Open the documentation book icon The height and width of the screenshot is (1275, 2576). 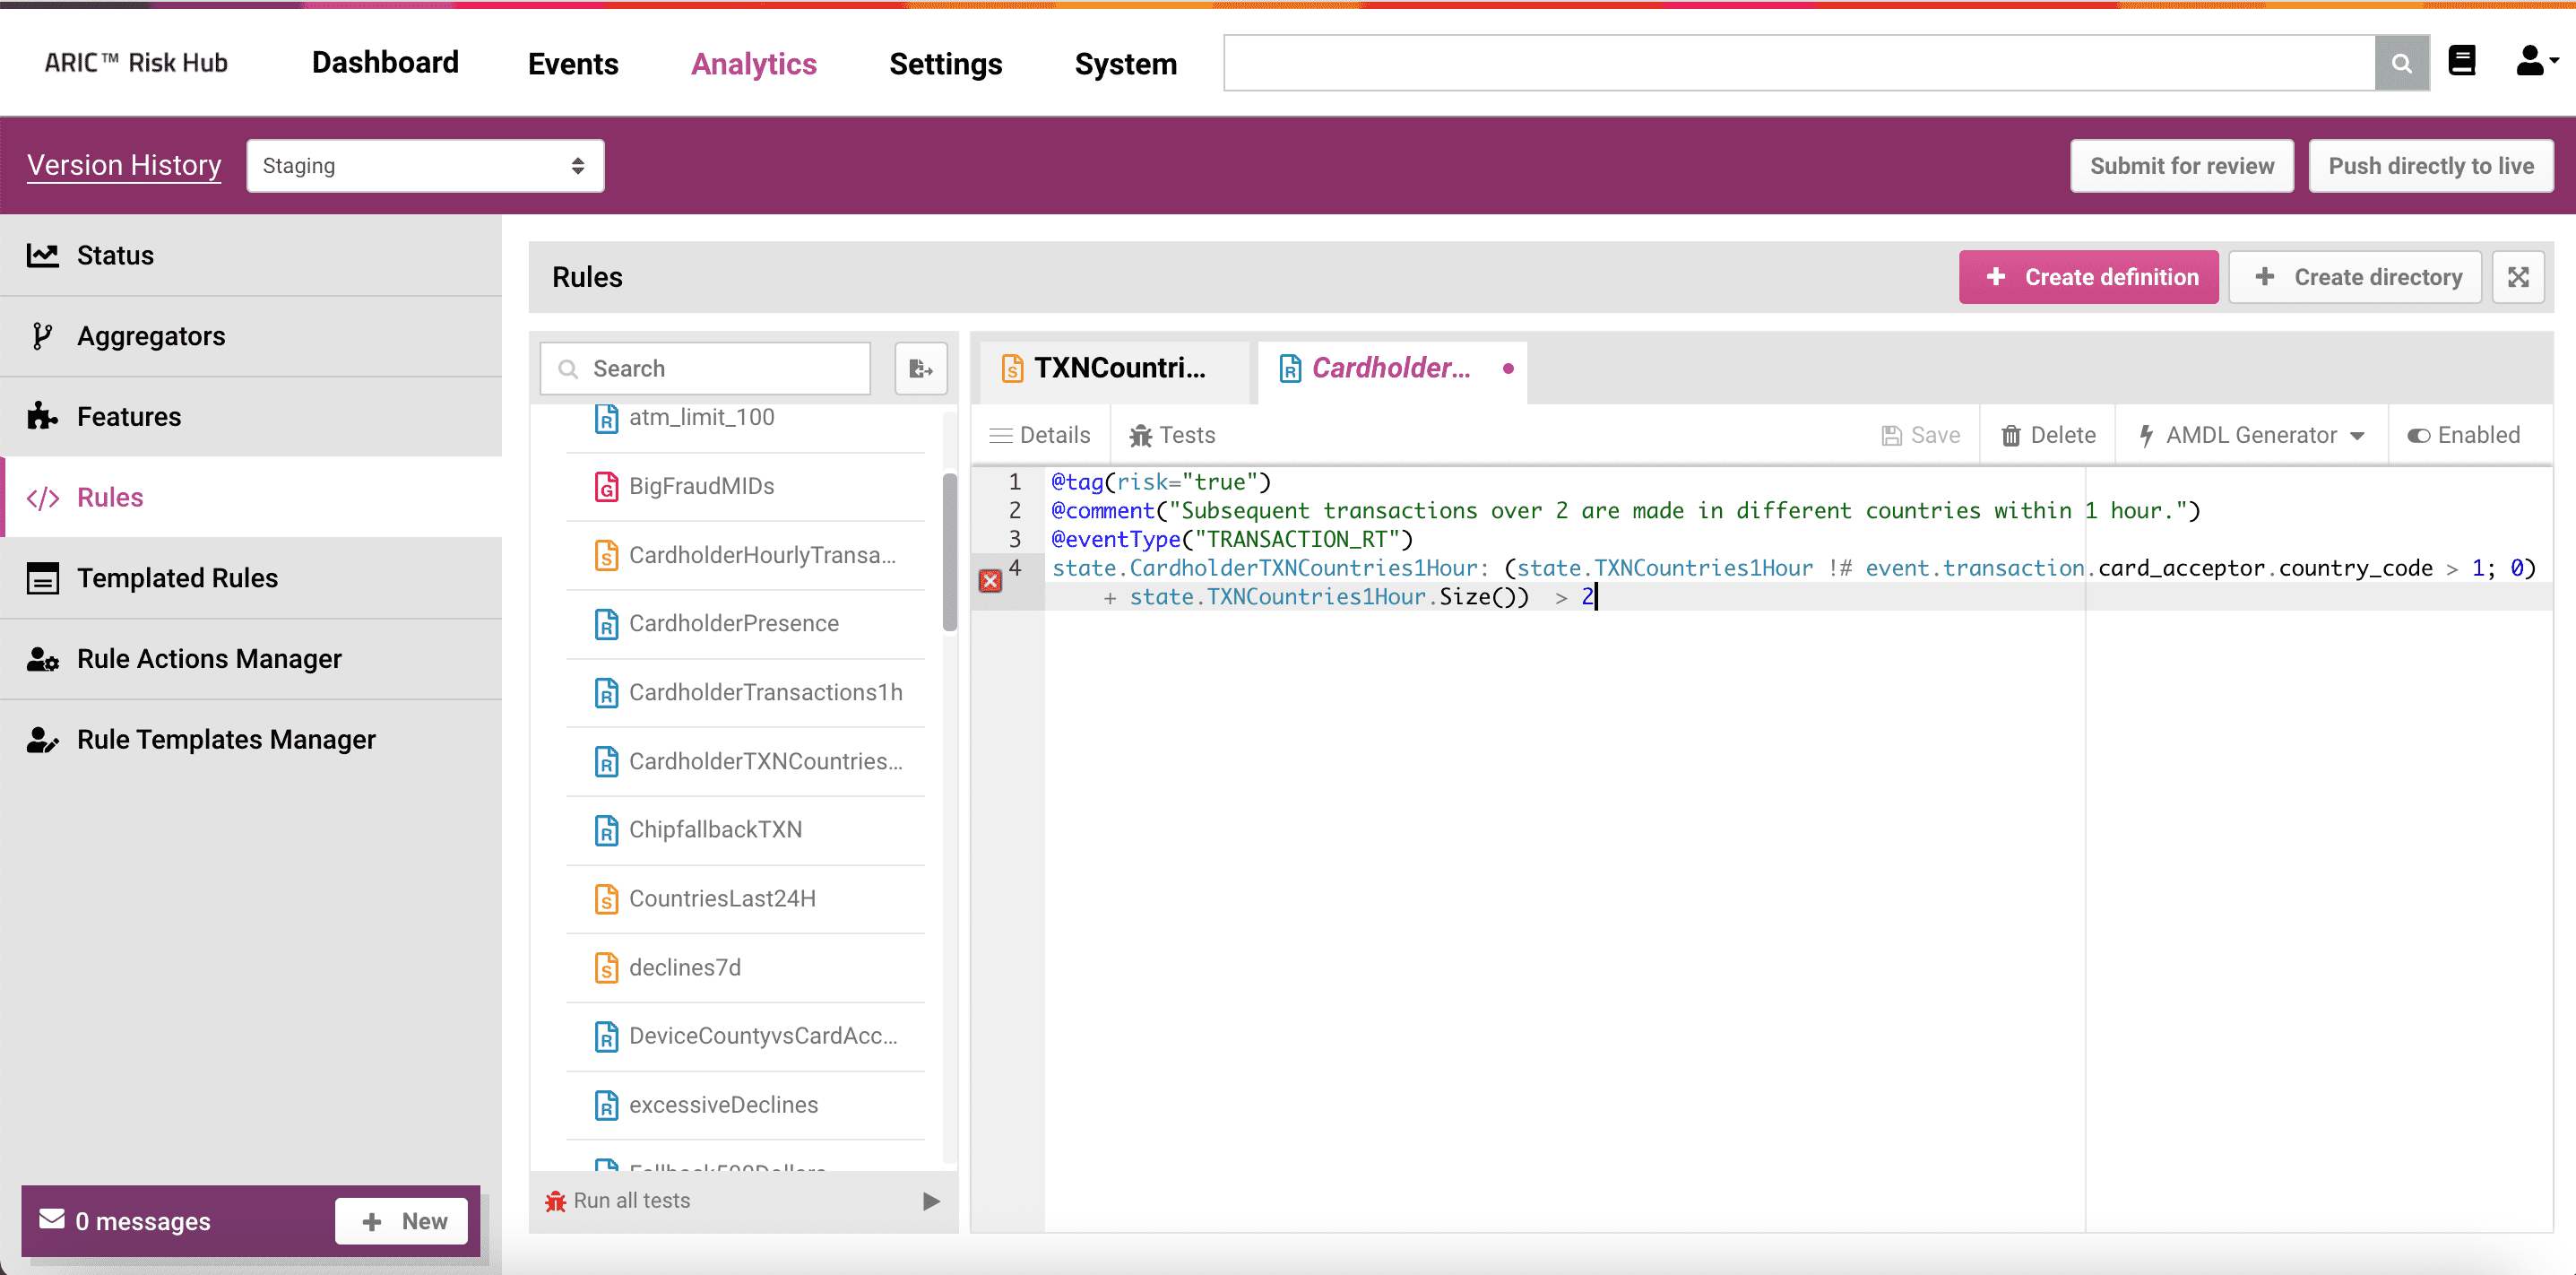[x=2461, y=61]
